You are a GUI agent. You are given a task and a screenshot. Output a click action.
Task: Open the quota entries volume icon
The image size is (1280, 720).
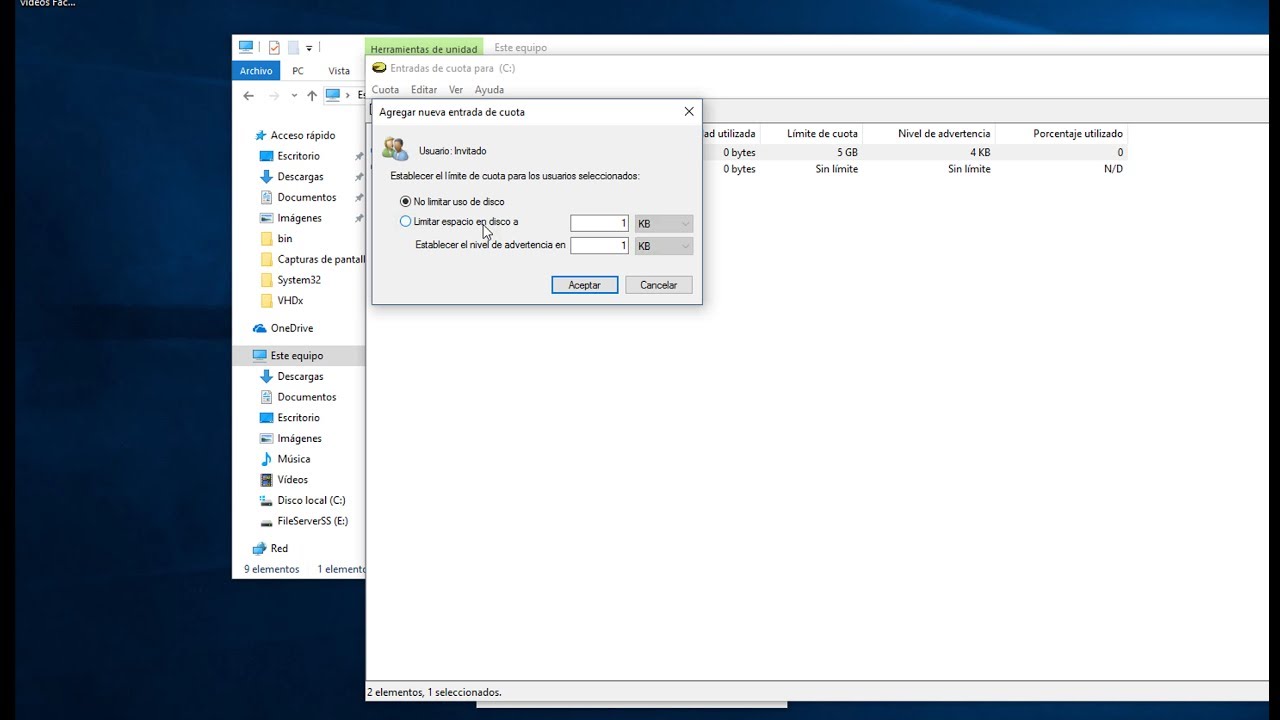(x=380, y=68)
